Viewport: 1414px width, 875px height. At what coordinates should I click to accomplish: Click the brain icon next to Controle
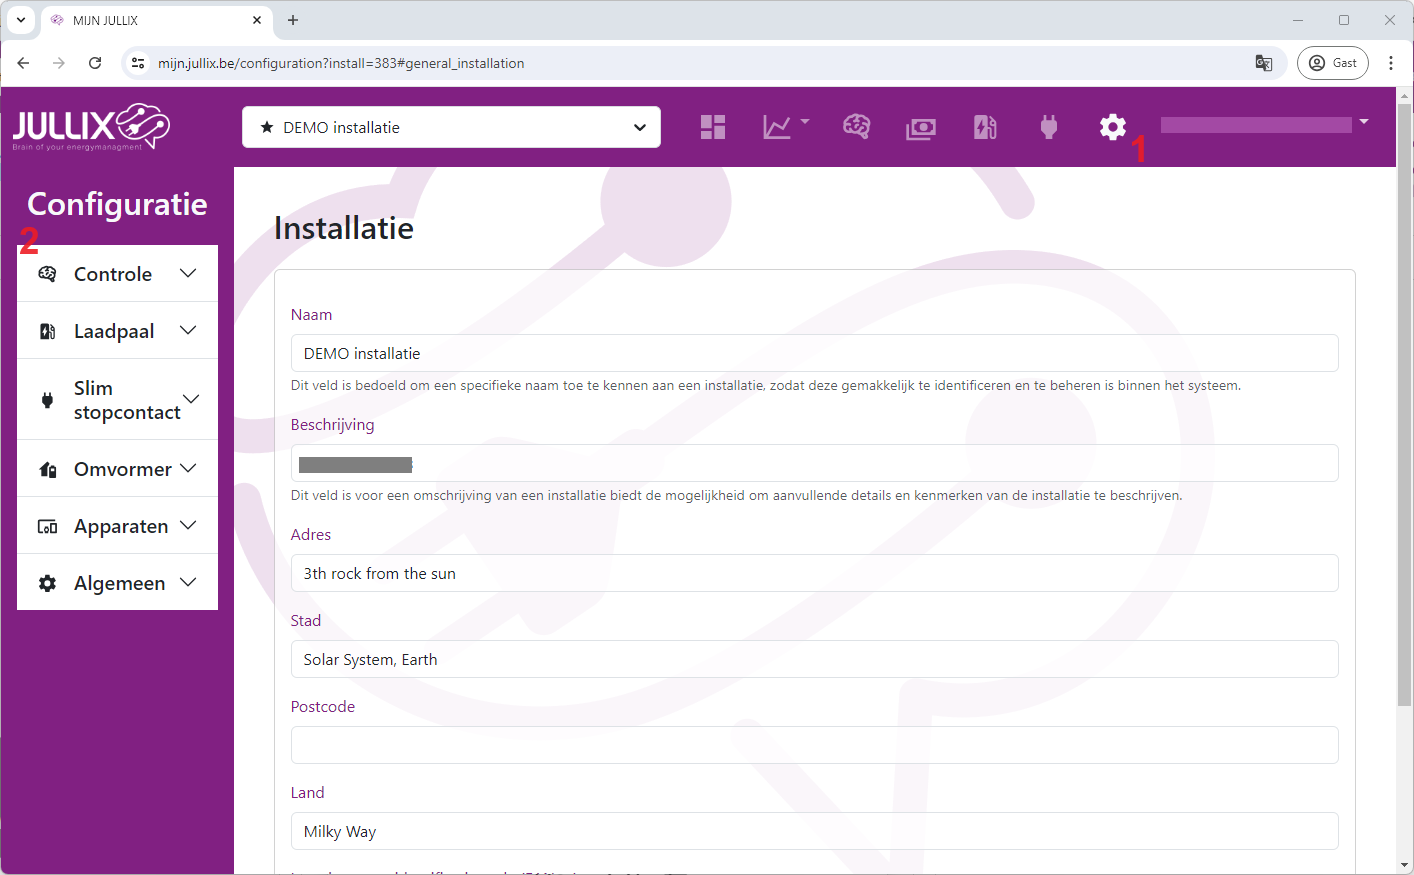click(x=47, y=274)
